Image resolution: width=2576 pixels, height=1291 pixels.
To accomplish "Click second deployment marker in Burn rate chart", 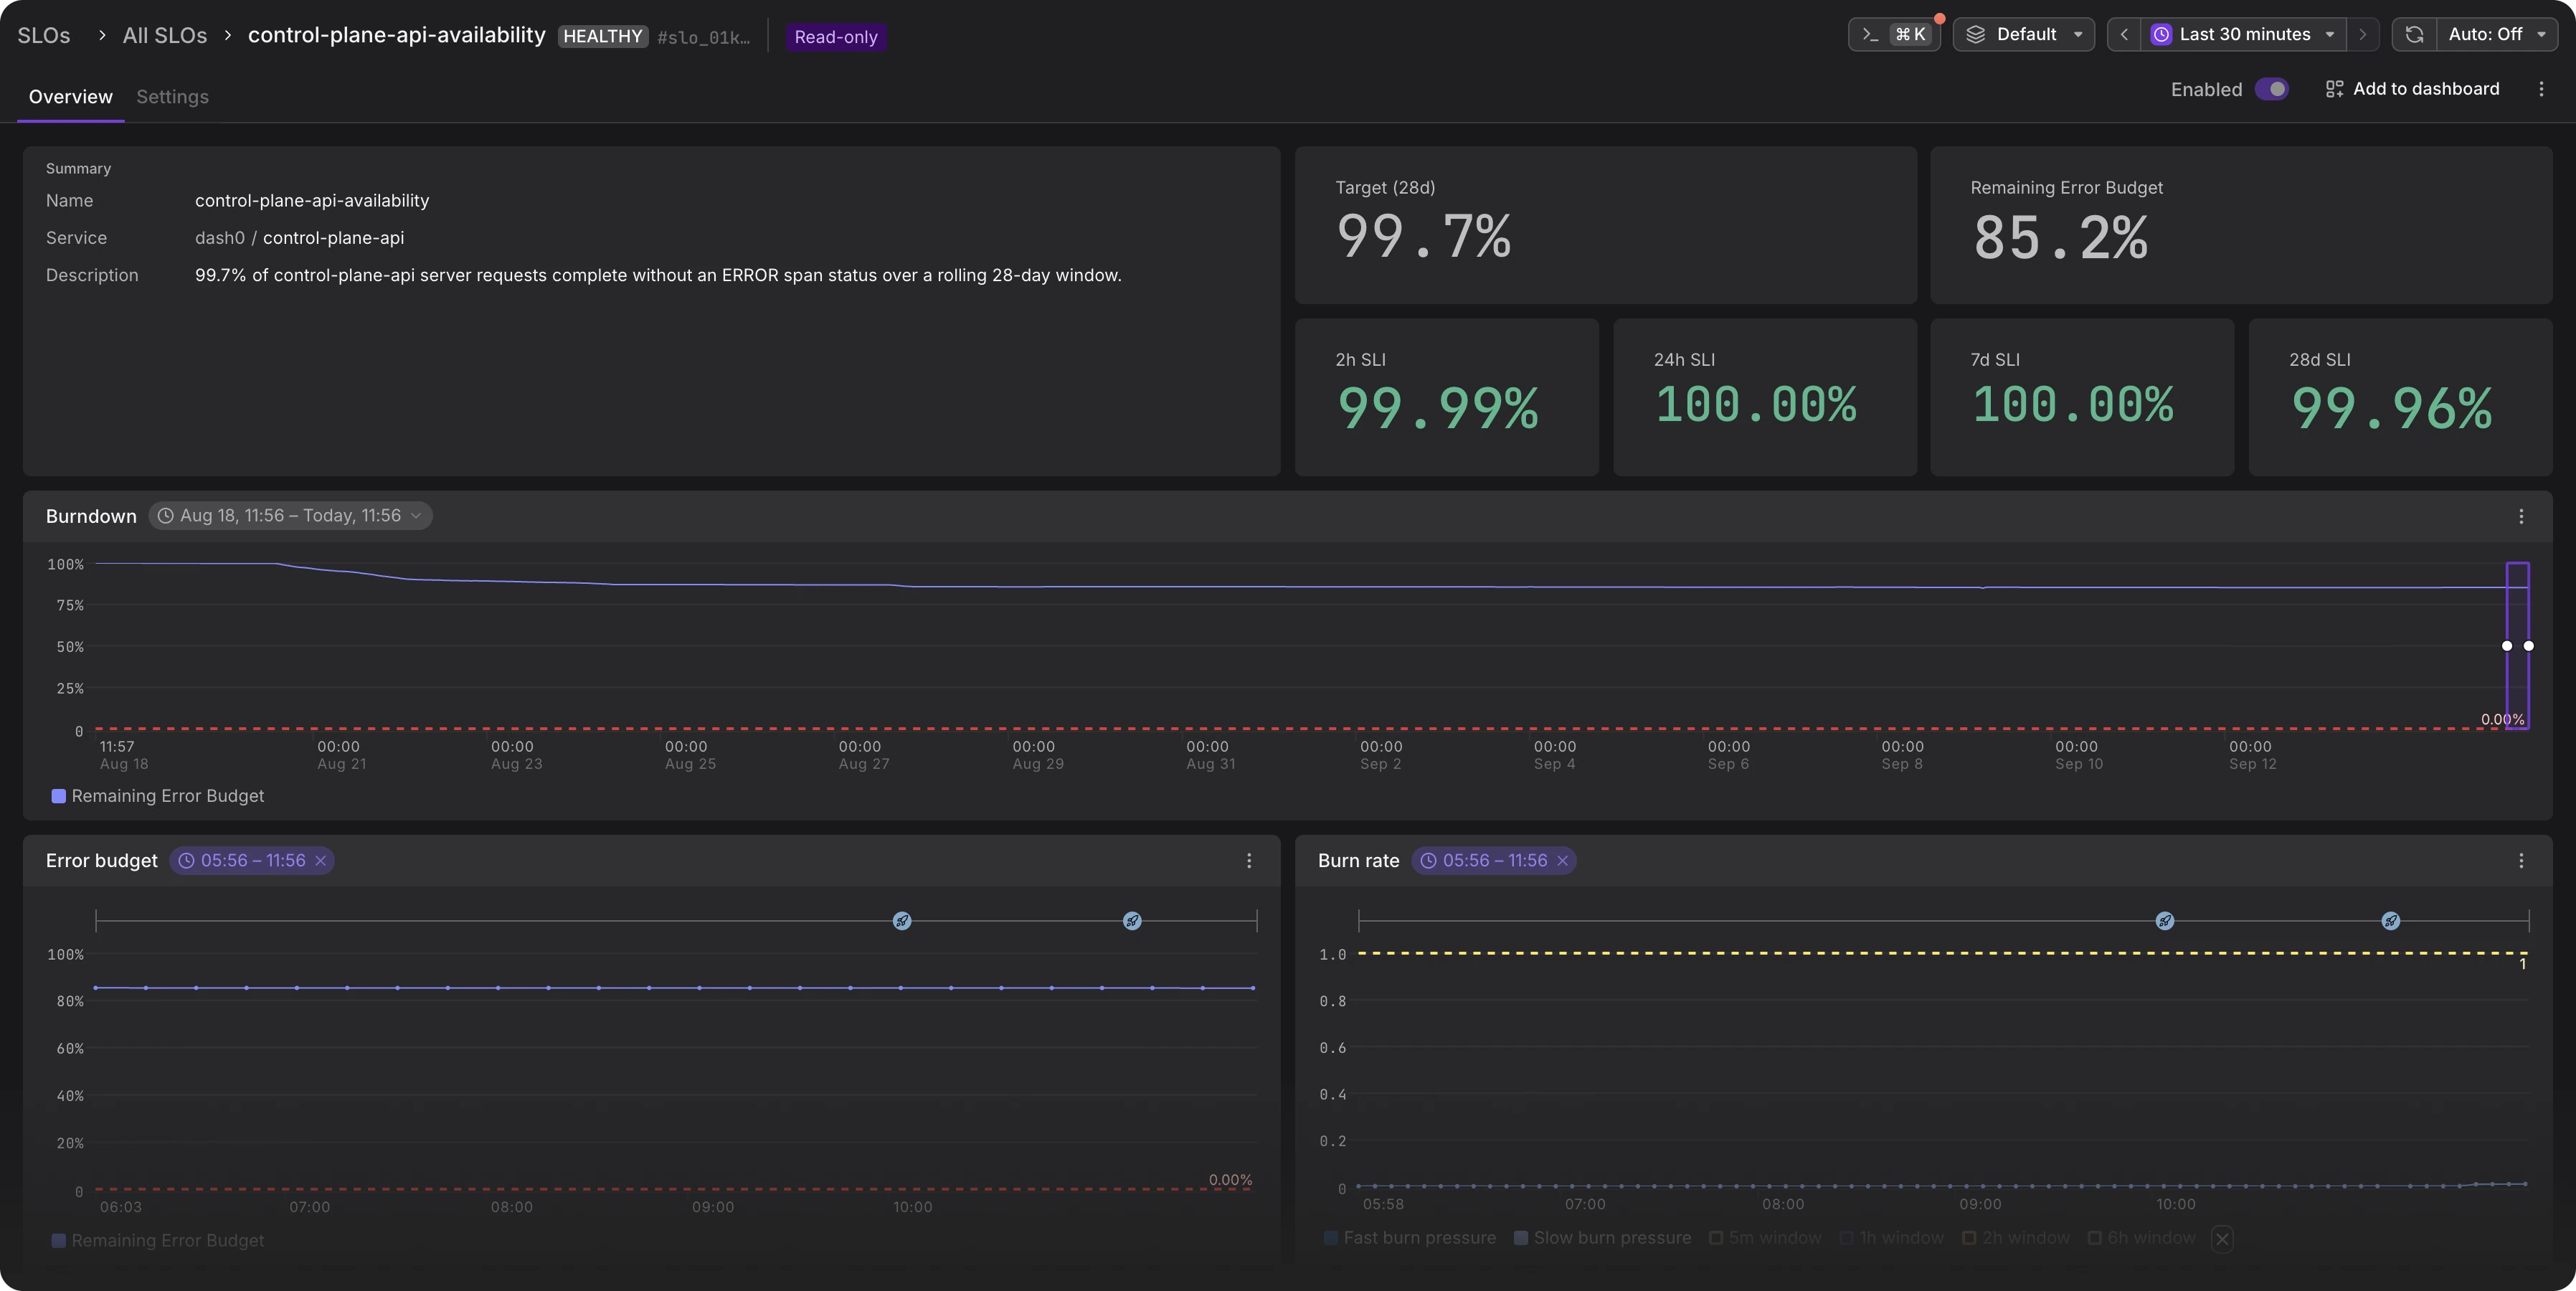I will [x=2391, y=921].
